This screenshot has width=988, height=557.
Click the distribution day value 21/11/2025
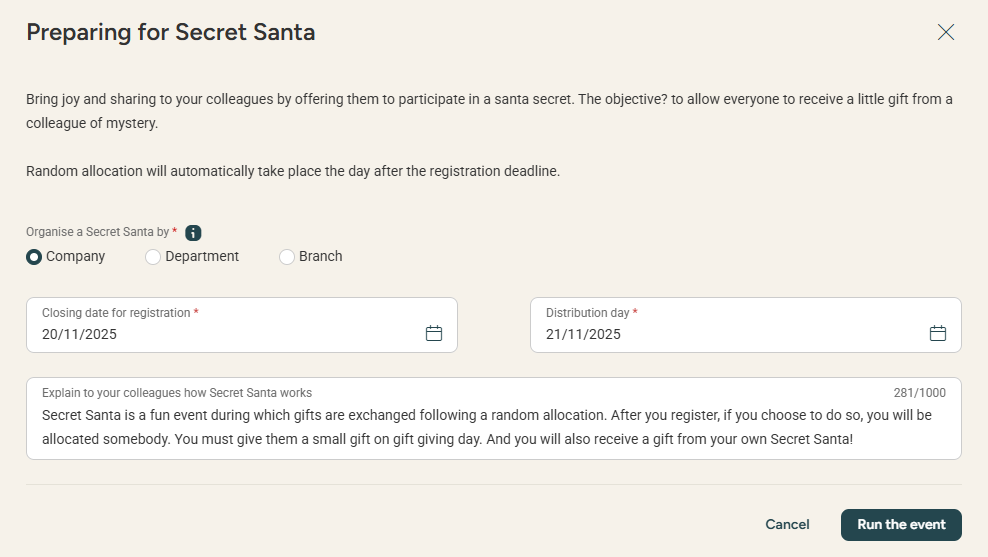(x=584, y=335)
